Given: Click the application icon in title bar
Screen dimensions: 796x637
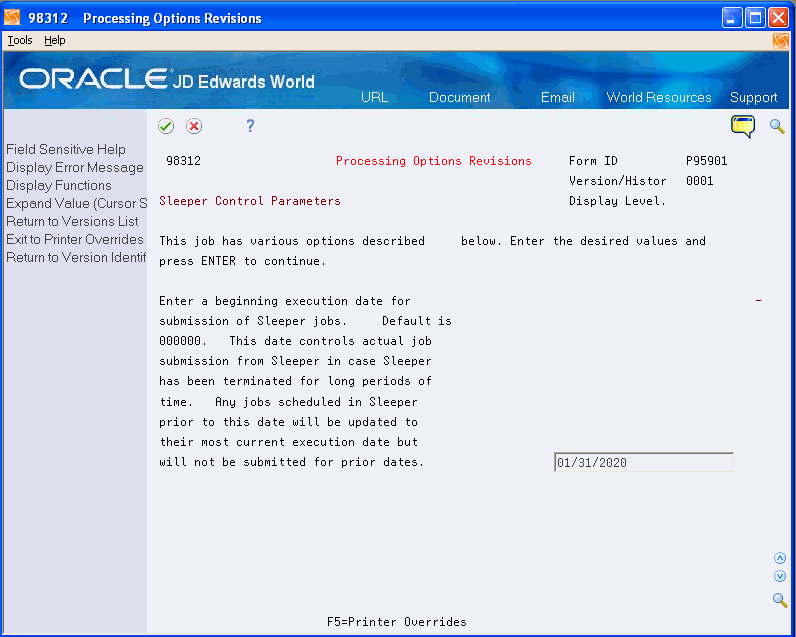Looking at the screenshot, I should tap(12, 18).
